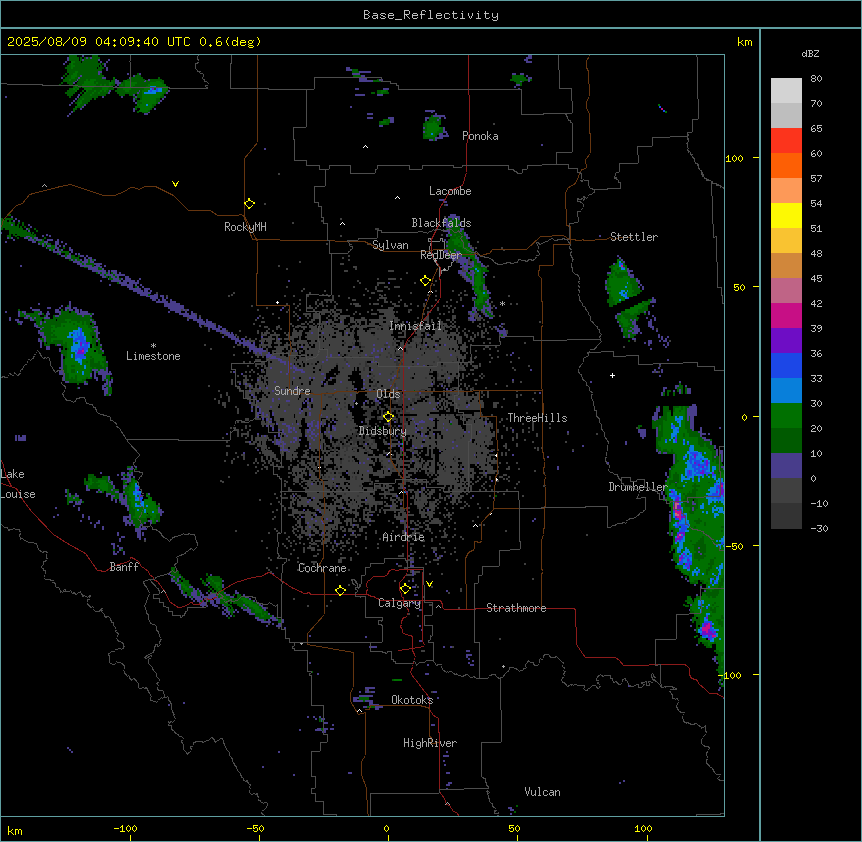Click the Calgary city label

click(x=400, y=603)
